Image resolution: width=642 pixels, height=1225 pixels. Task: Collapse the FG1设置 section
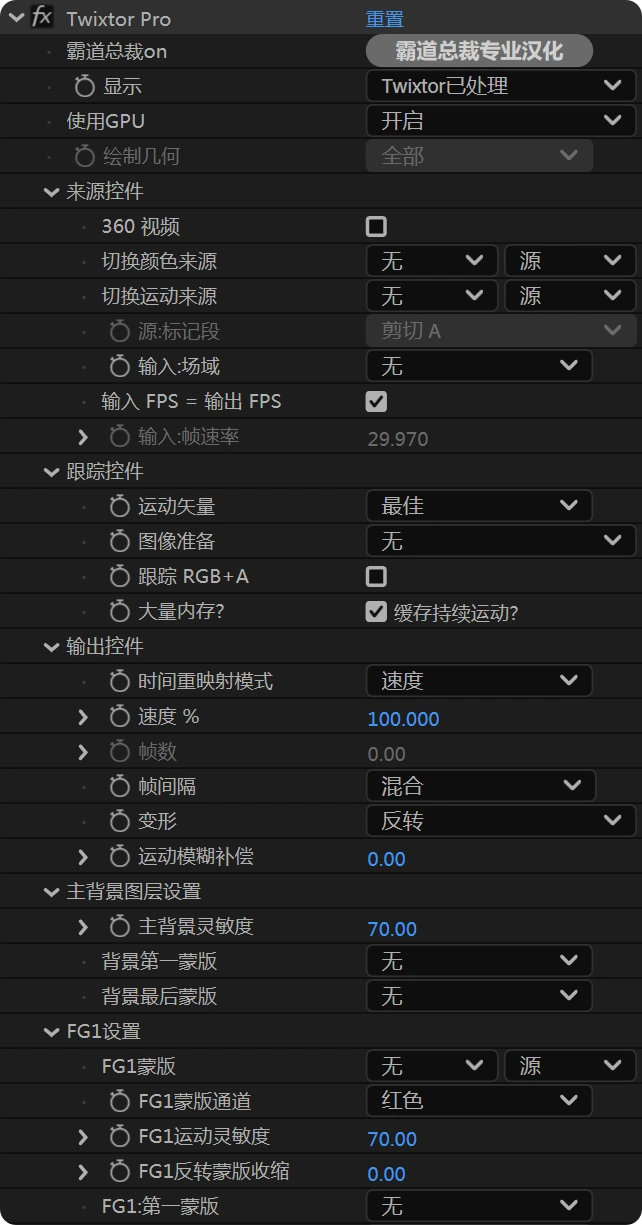[x=51, y=1032]
